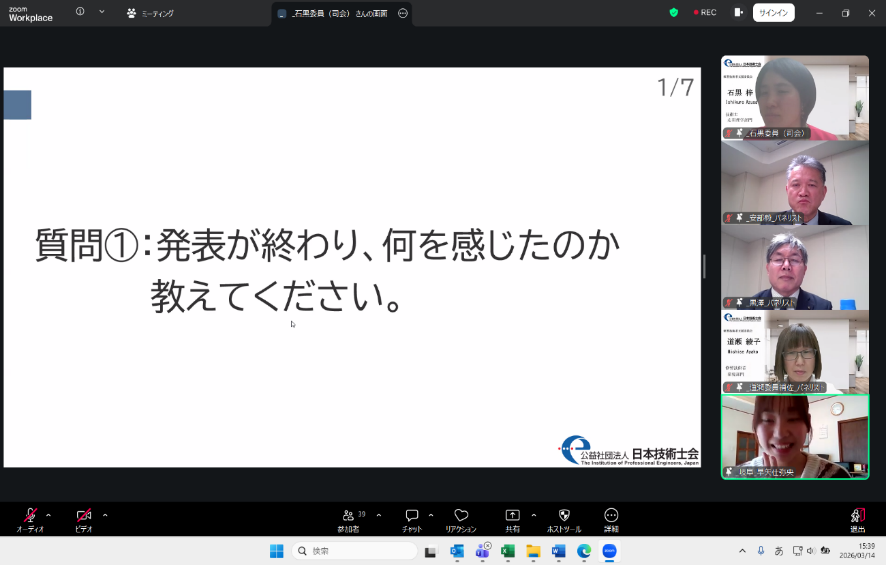Open the 参加者 participants panel

(348, 519)
